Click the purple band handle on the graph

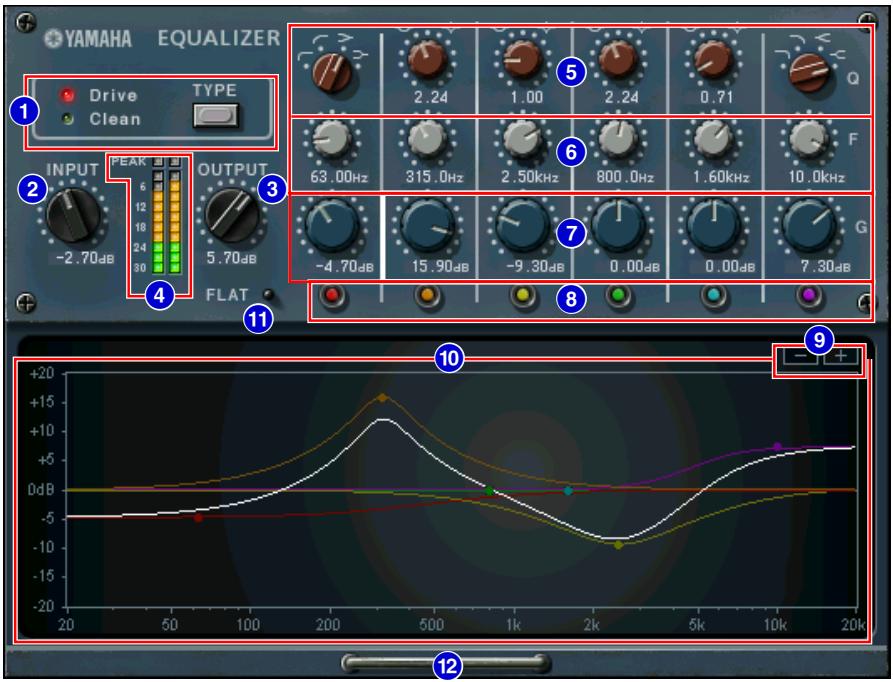click(777, 446)
